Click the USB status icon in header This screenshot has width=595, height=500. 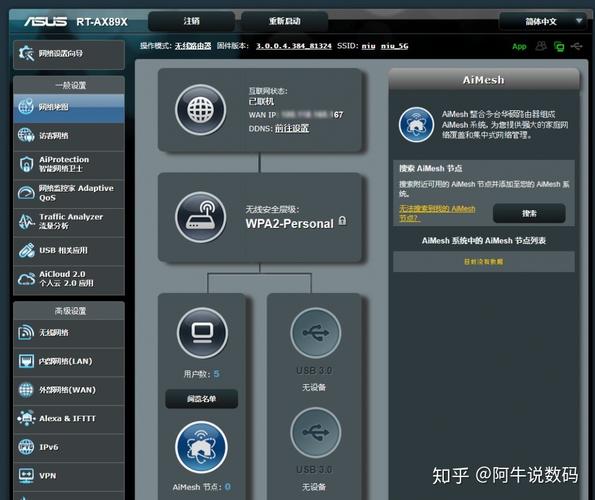pyautogui.click(x=576, y=46)
